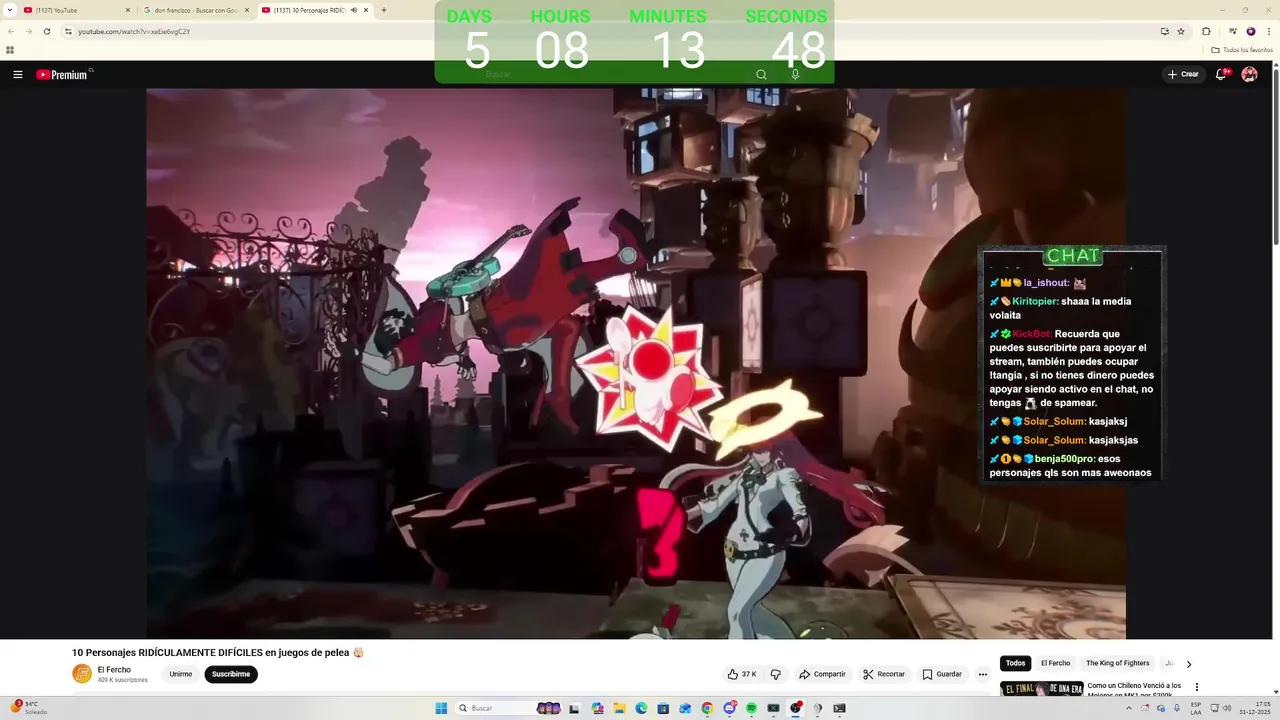
Task: Select The King of Fighters chip
Action: tap(1118, 663)
